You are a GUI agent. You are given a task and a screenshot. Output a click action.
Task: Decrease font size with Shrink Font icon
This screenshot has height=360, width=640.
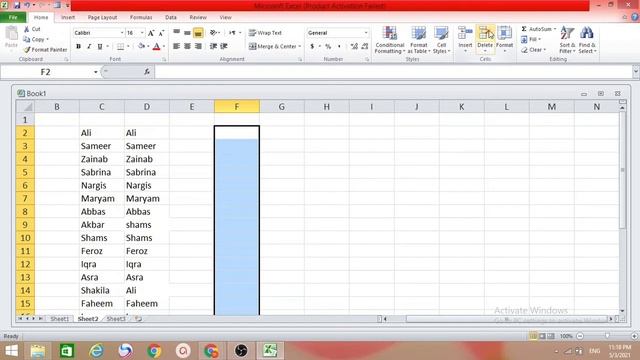point(161,33)
